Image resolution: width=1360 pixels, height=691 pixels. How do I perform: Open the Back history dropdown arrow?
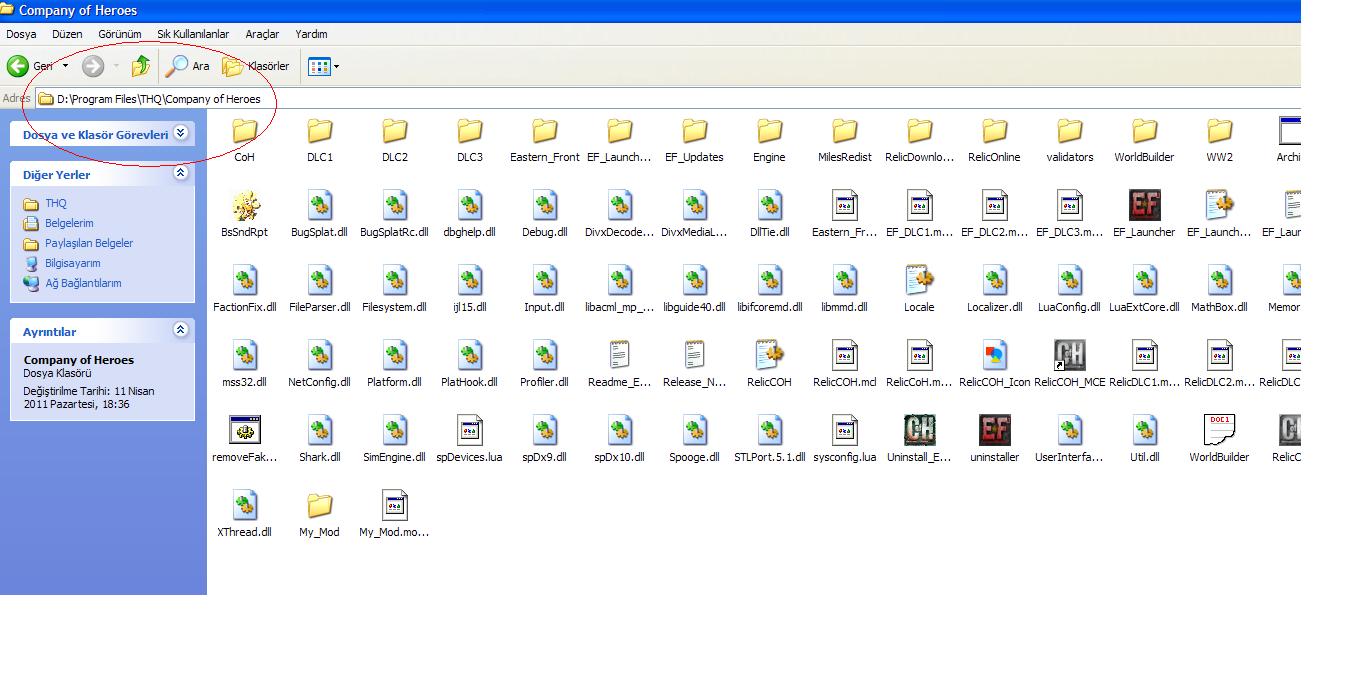(x=66, y=66)
